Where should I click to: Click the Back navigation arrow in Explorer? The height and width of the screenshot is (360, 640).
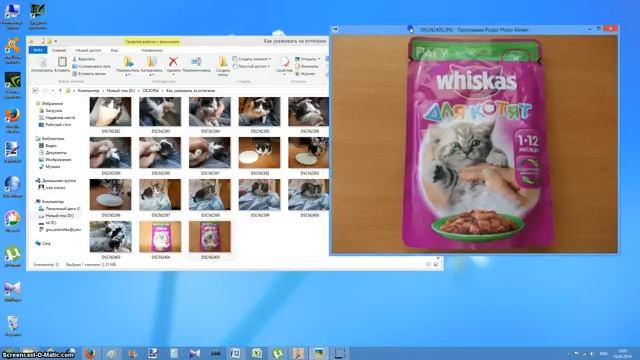pyautogui.click(x=35, y=91)
